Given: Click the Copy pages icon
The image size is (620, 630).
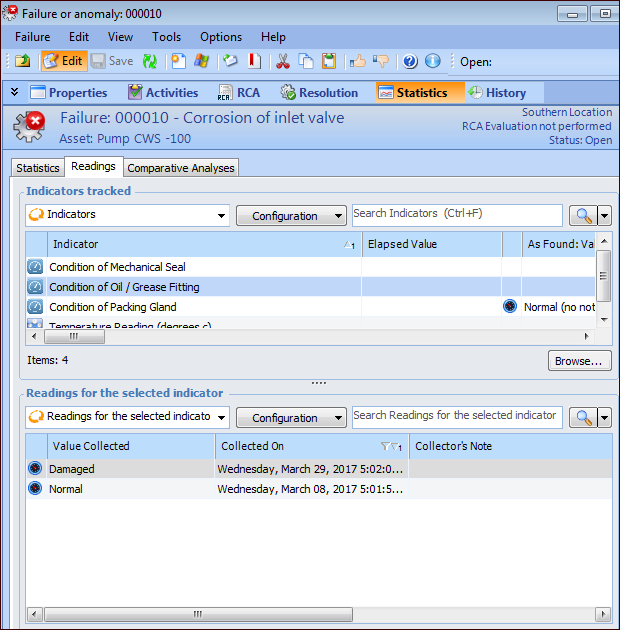Looking at the screenshot, I should (x=306, y=61).
